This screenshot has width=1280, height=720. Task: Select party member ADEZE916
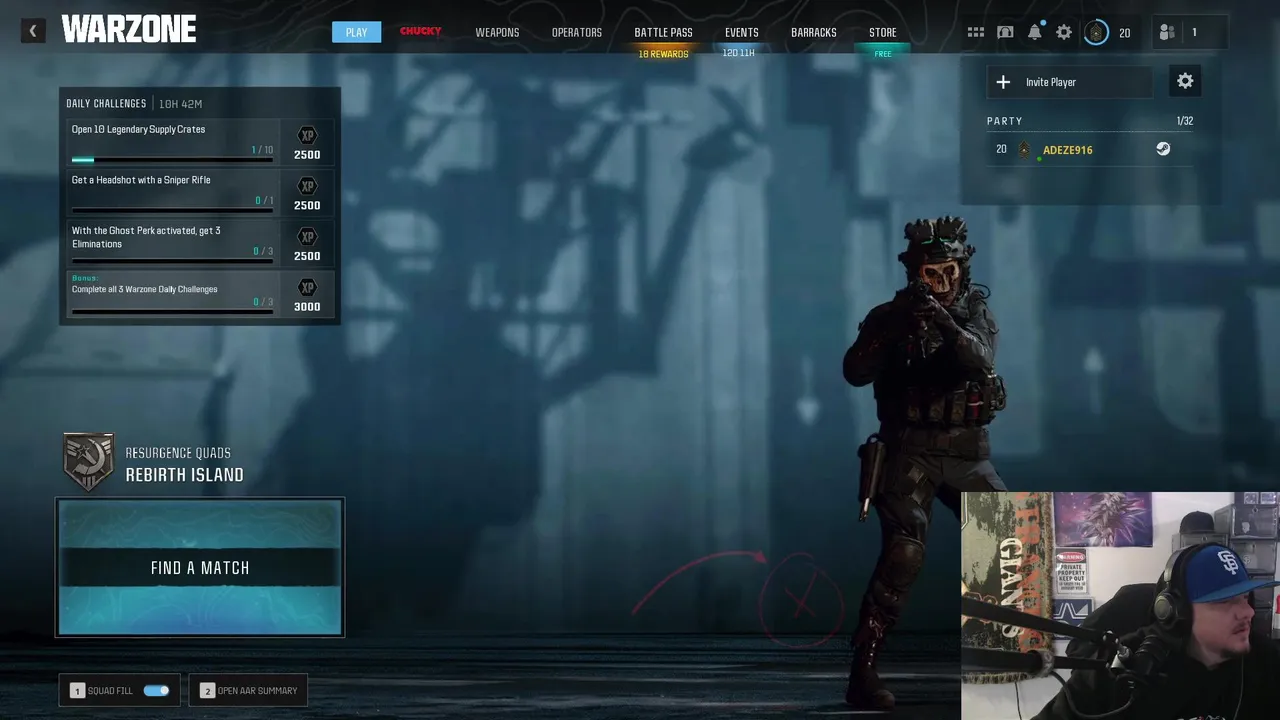point(1068,150)
